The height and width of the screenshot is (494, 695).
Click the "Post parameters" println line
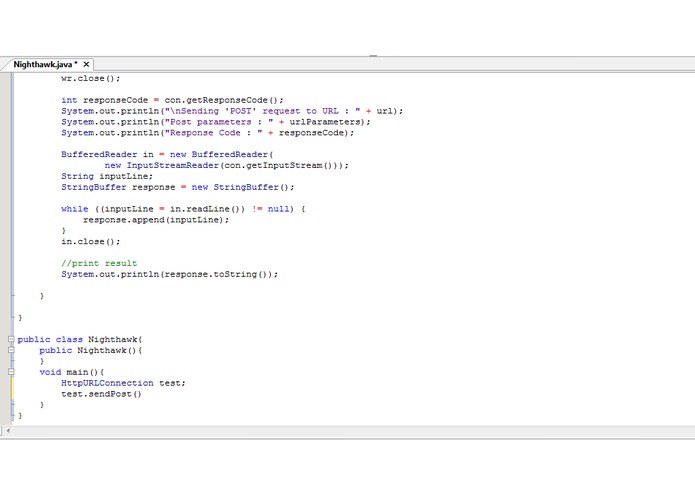click(216, 122)
